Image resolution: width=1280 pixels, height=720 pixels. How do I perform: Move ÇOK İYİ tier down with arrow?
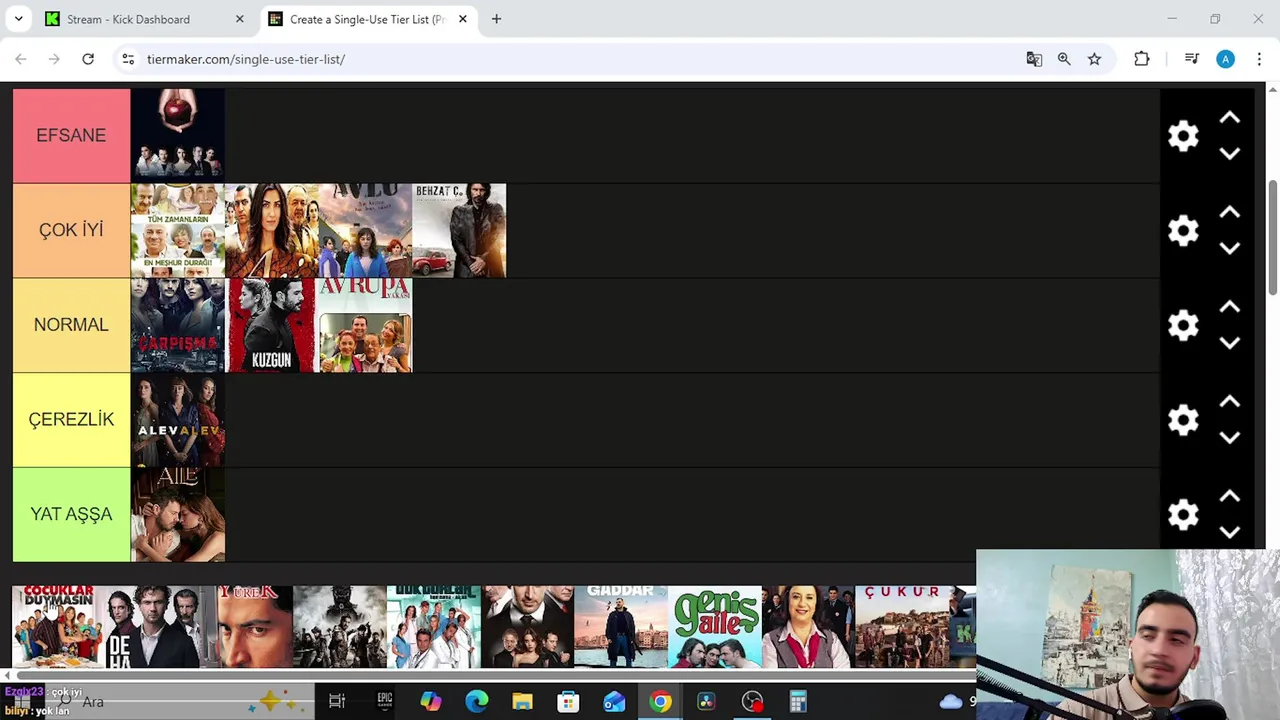(1230, 248)
